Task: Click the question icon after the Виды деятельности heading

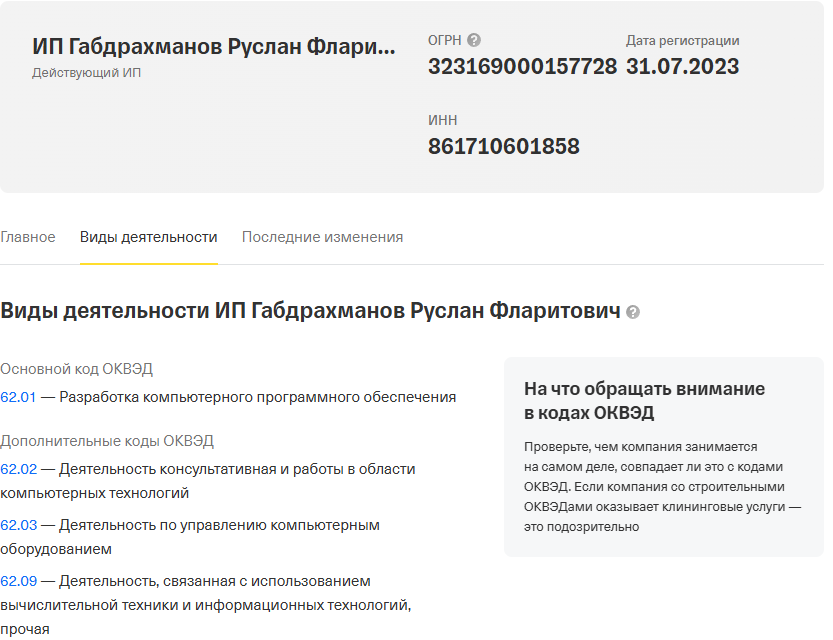Action: click(x=632, y=312)
